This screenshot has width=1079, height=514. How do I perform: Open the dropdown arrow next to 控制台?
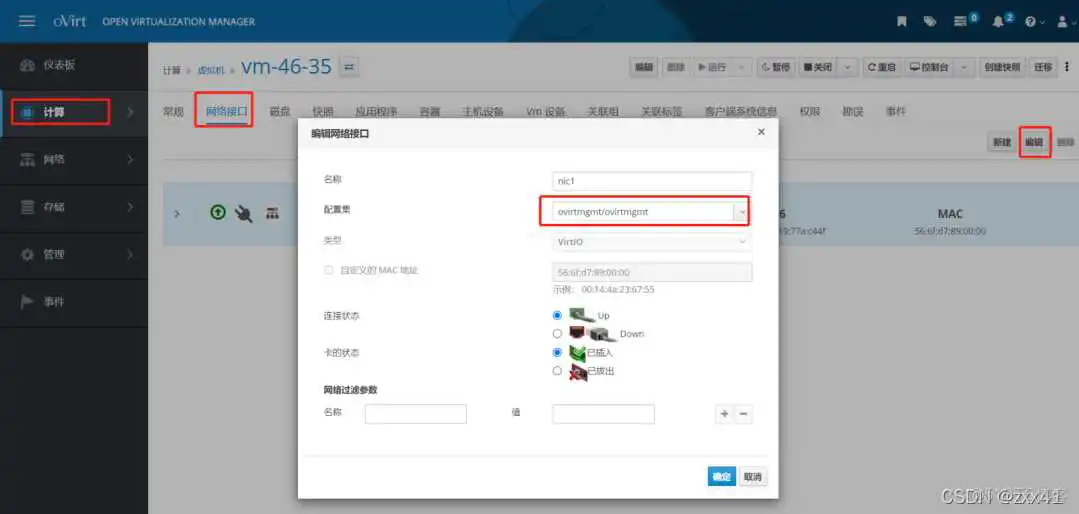pos(964,67)
